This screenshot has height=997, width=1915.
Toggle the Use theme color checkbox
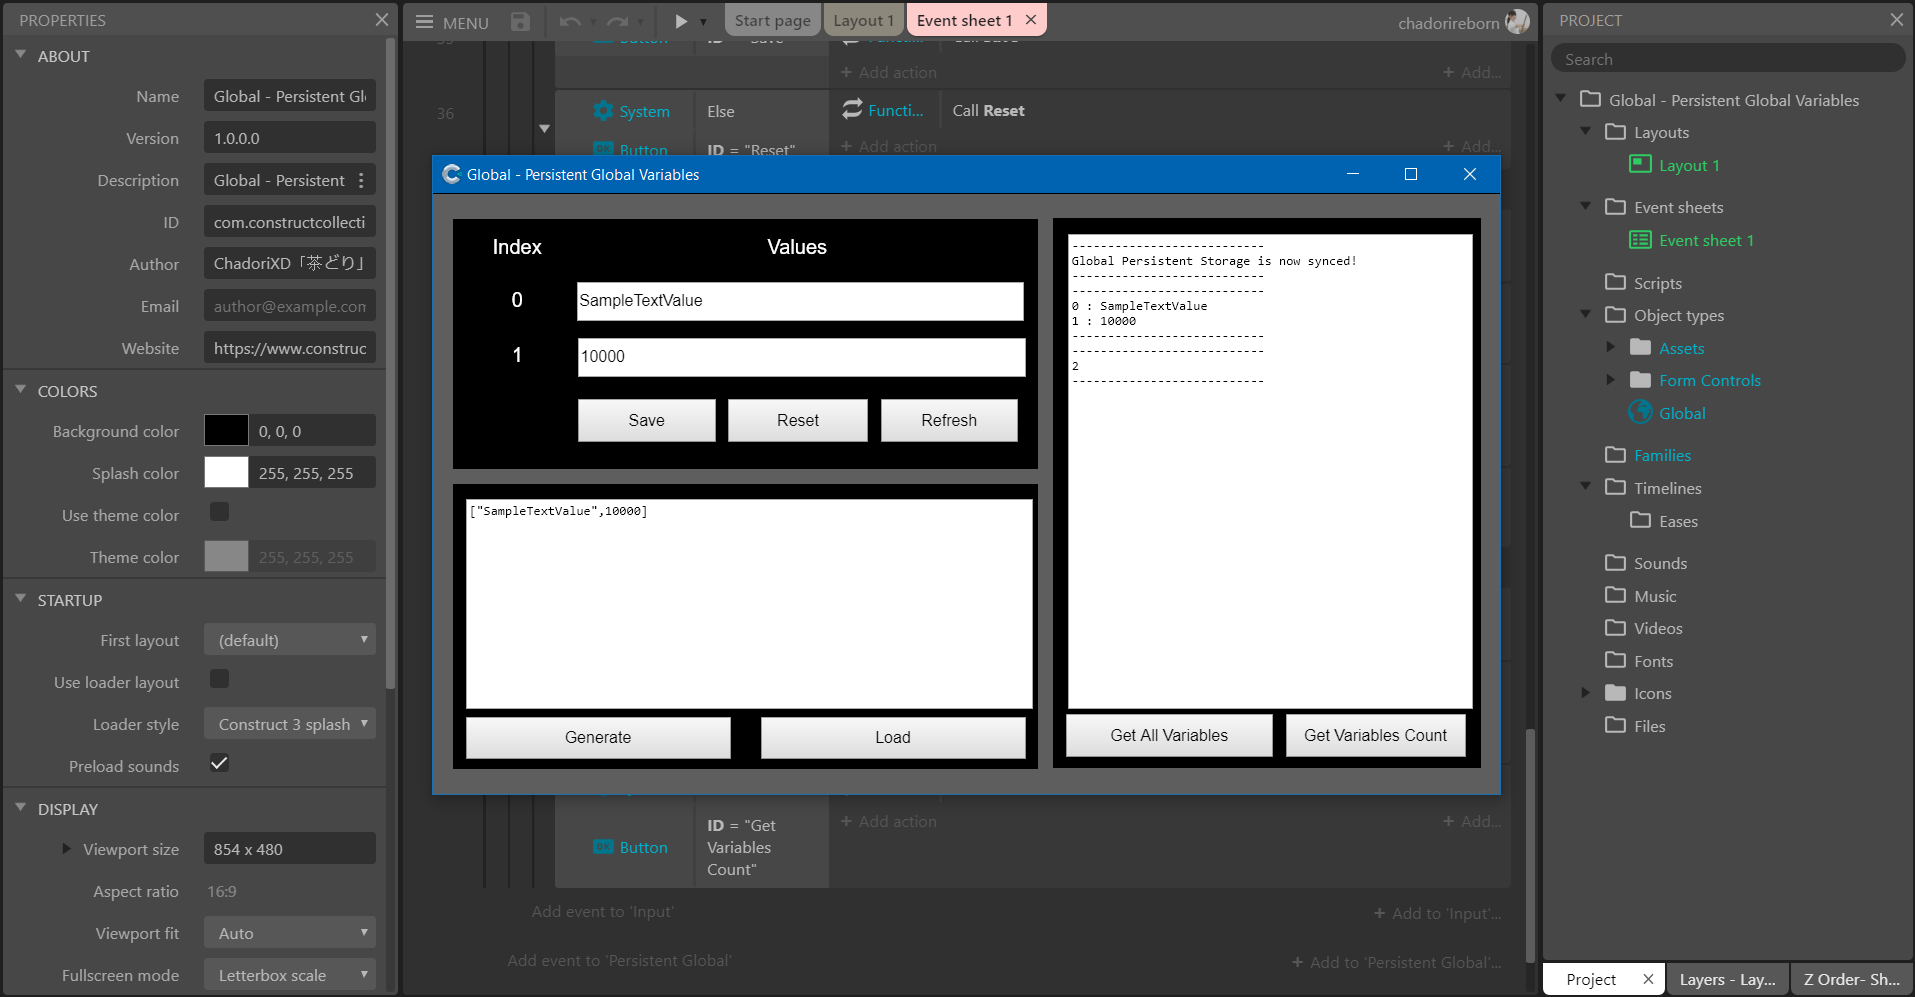pos(220,512)
